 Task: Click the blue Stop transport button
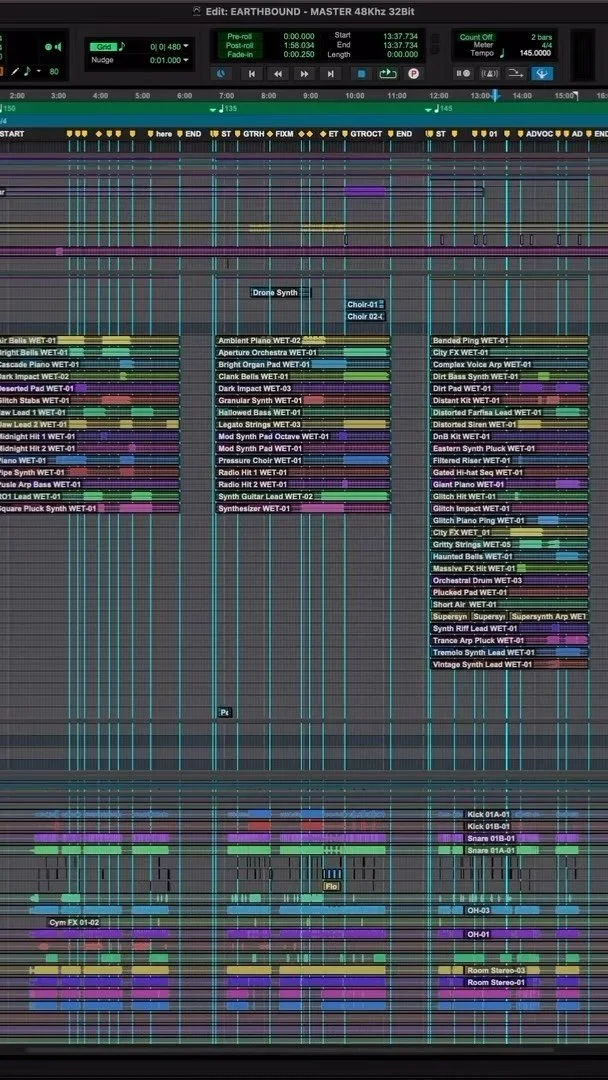[361, 74]
